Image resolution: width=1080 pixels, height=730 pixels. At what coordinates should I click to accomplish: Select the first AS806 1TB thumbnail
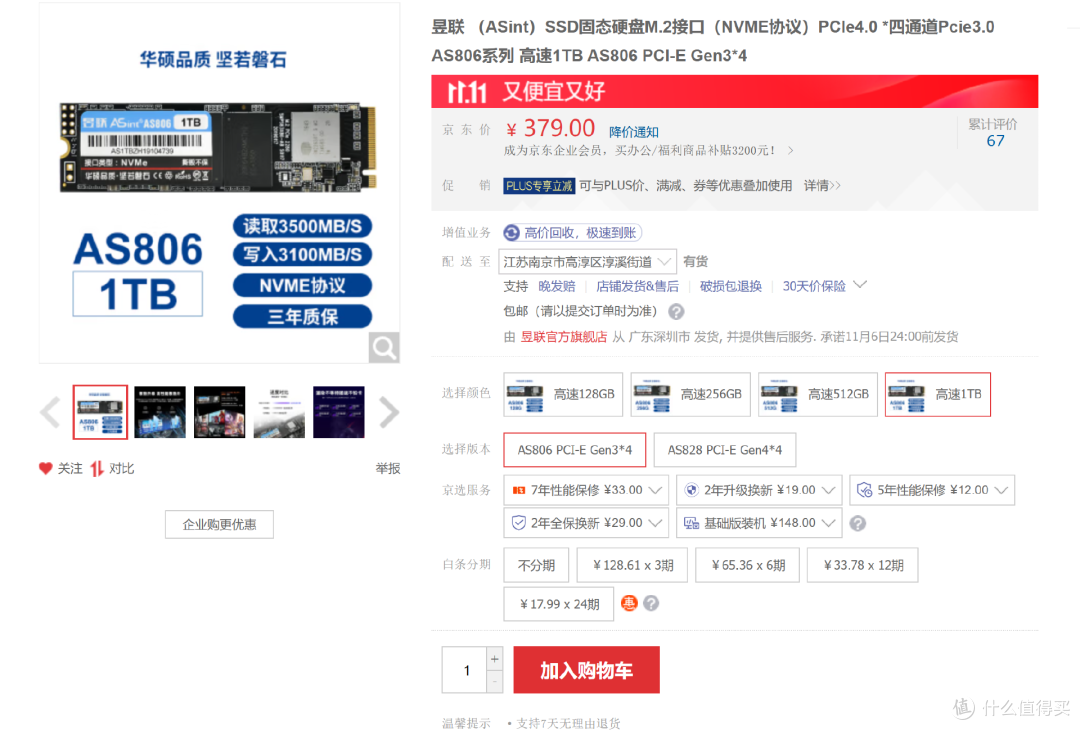tap(101, 412)
